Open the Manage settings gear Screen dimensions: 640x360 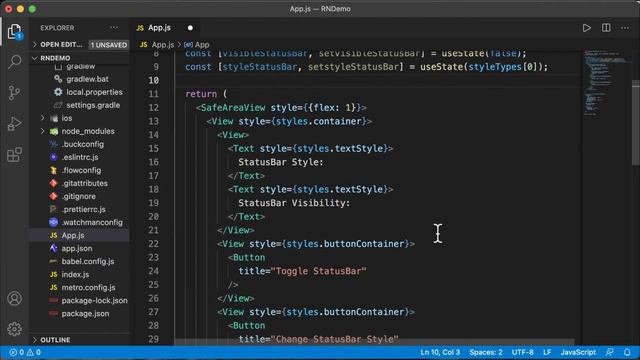14,329
